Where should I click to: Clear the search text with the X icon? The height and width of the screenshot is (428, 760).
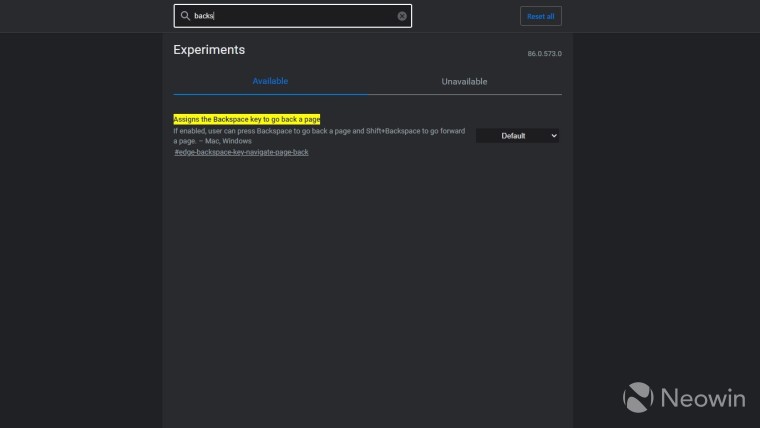402,16
